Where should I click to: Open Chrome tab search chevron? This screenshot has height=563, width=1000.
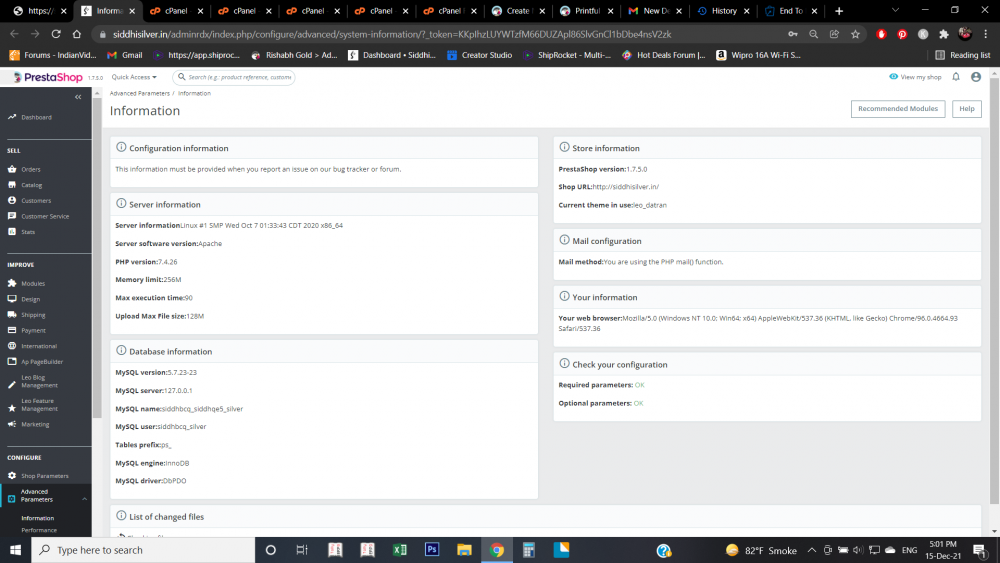(x=895, y=11)
